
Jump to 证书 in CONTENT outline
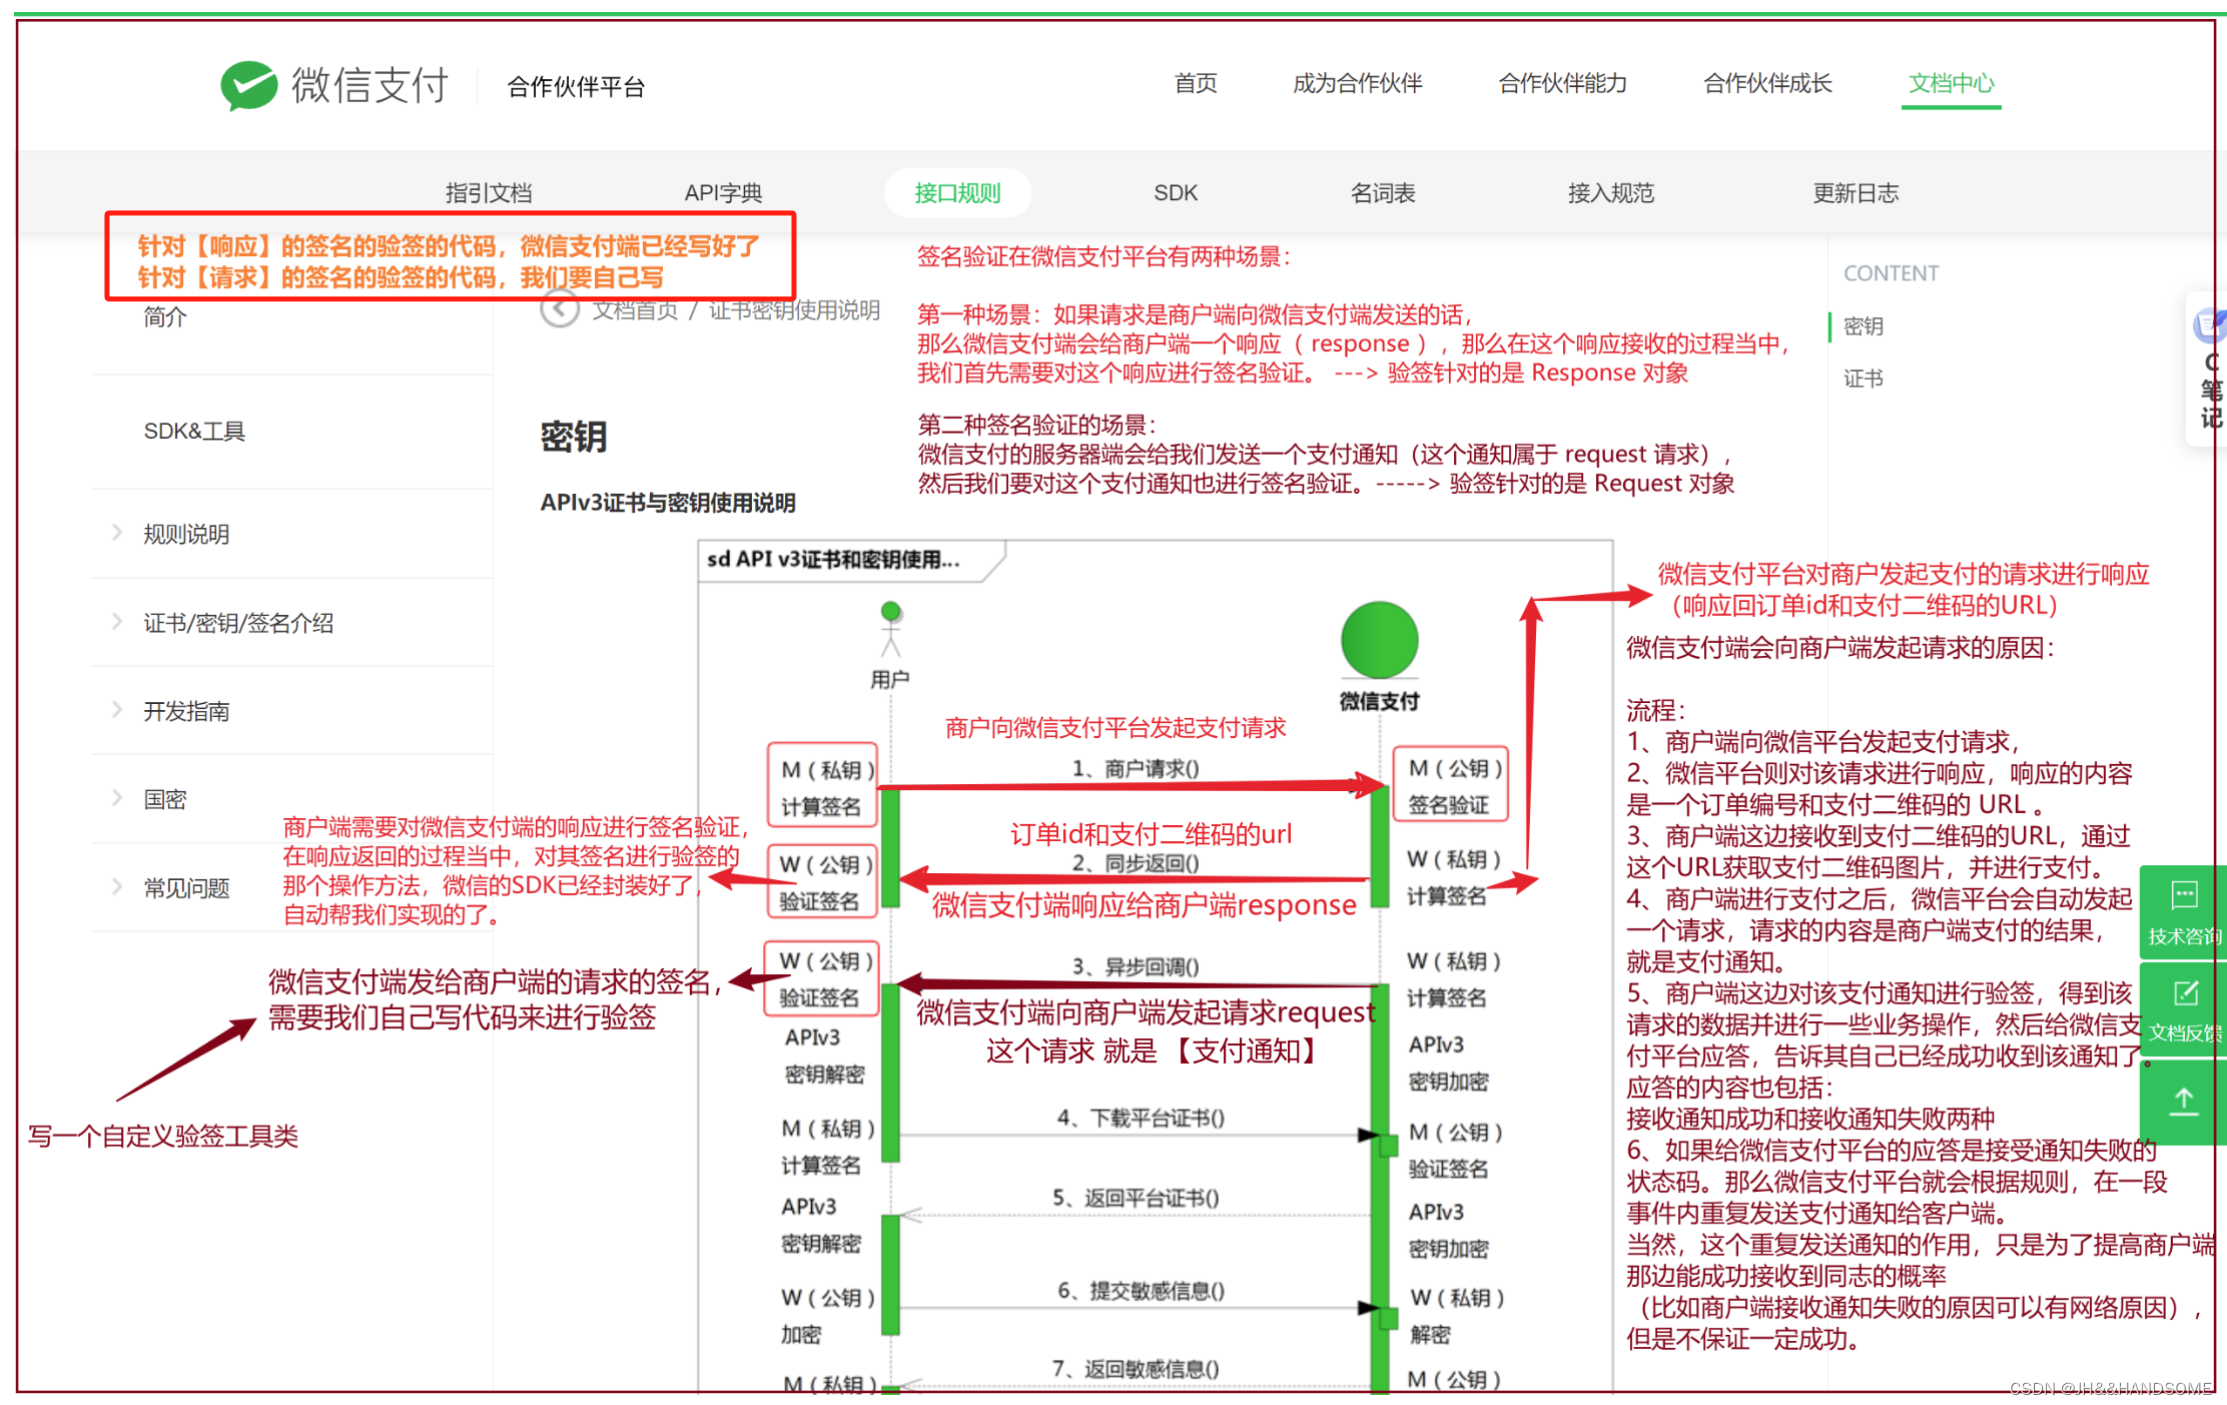1862,378
